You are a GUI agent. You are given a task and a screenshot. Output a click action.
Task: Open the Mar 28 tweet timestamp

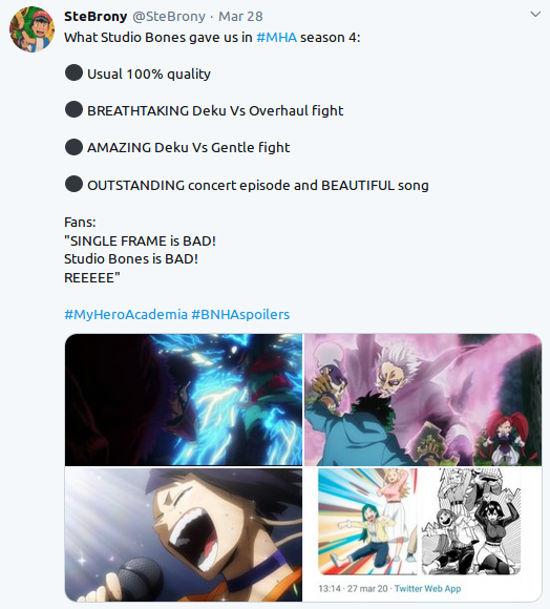click(240, 16)
